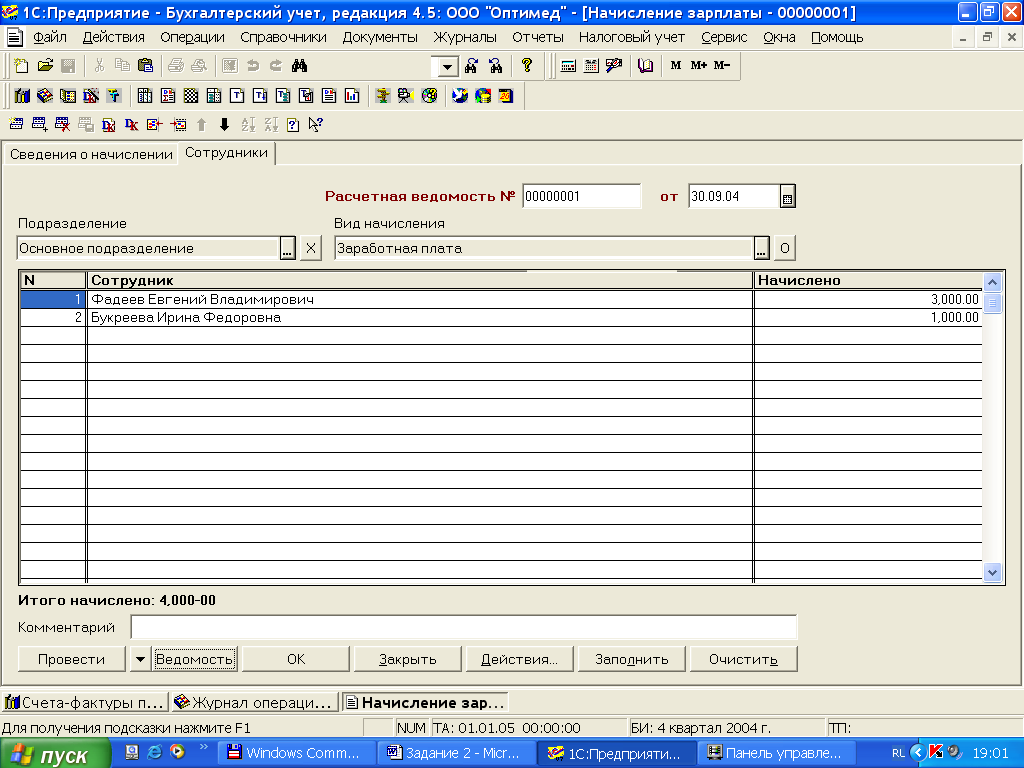Click the Комментарий input field
The height and width of the screenshot is (768, 1024).
click(464, 627)
